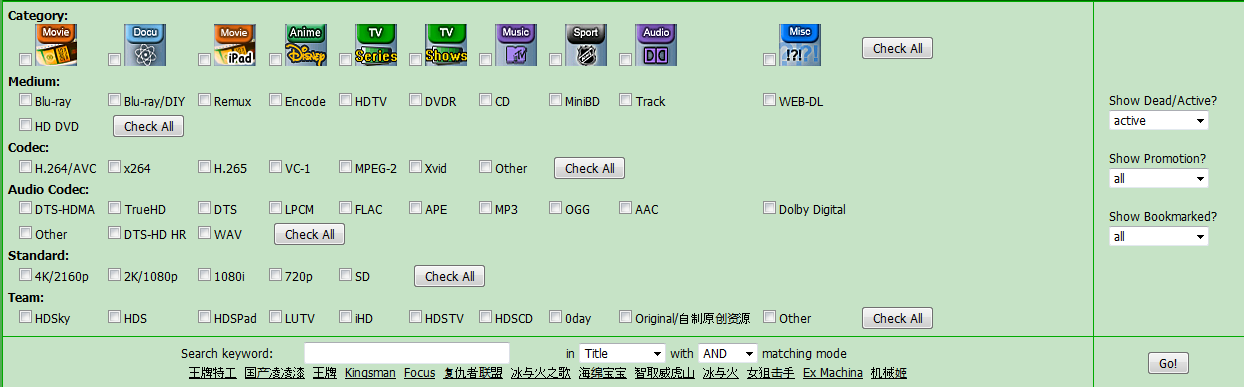Open the Ex Machina keyword link

833,373
